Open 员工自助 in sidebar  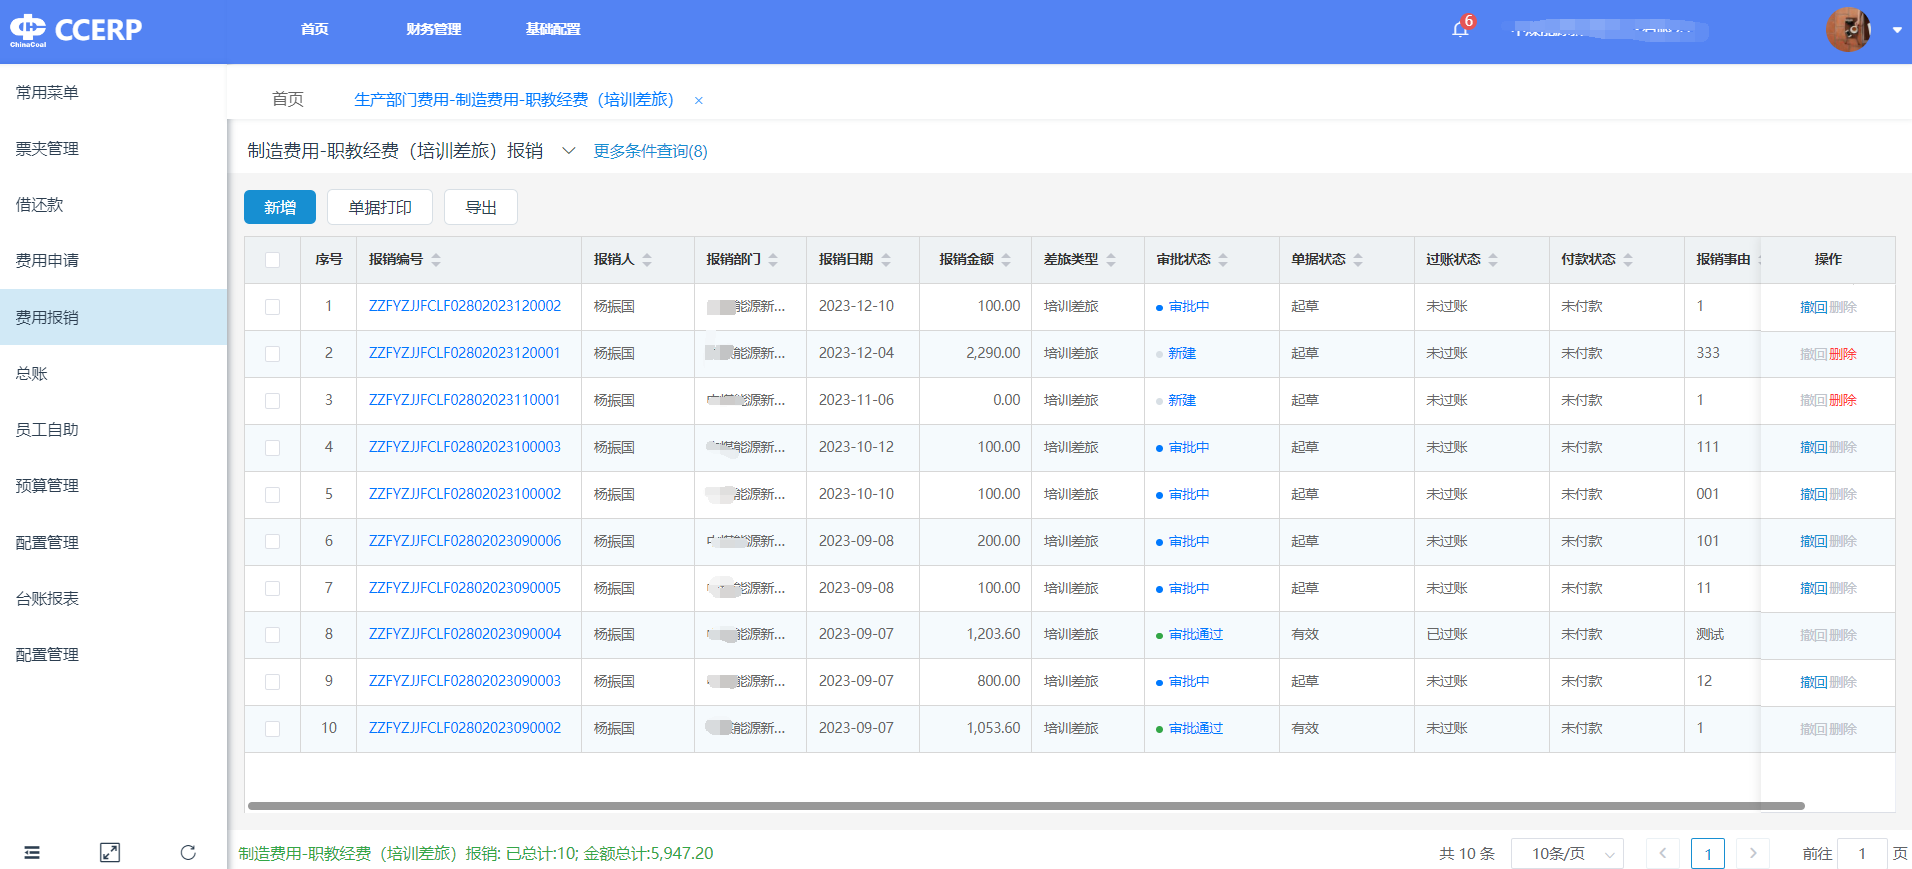coord(113,429)
